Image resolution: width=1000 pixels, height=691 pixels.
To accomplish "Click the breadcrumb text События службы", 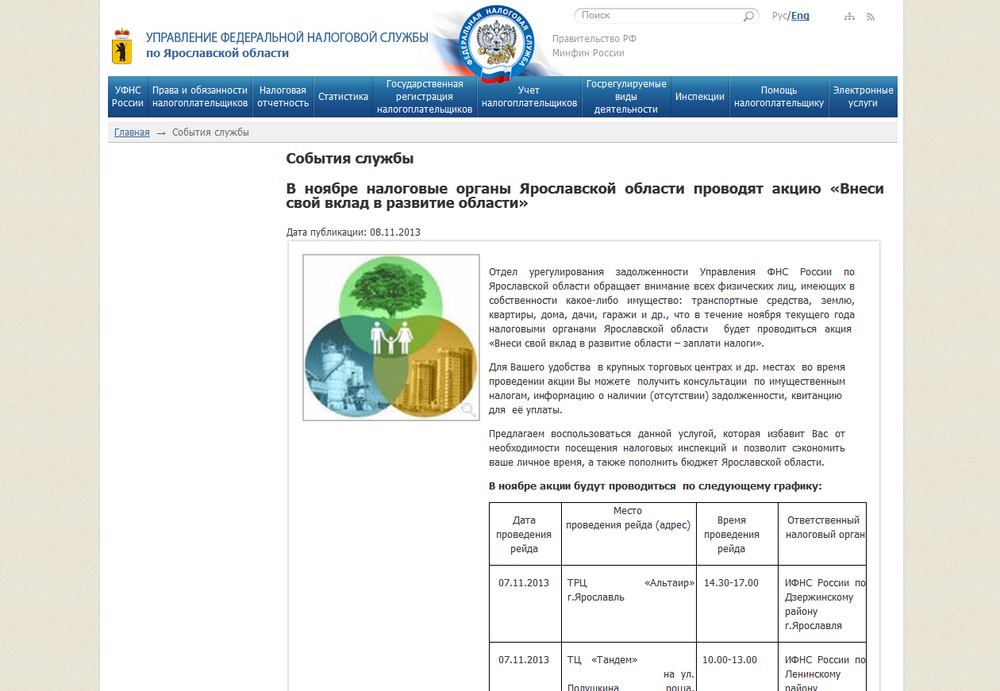I will click(x=210, y=132).
